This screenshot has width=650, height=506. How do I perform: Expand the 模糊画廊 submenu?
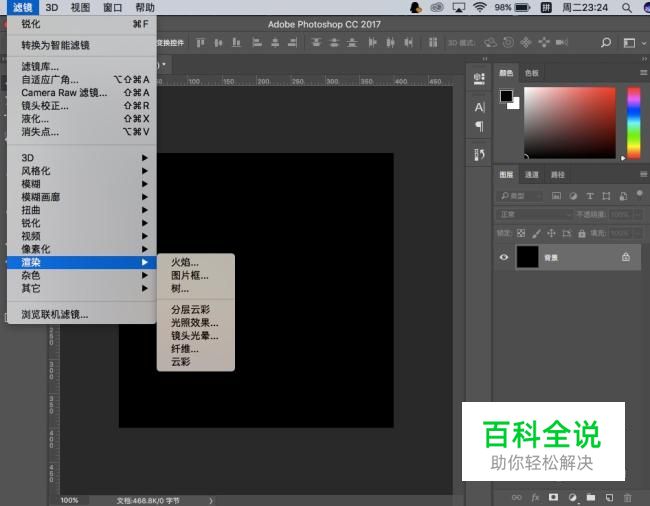[82, 197]
